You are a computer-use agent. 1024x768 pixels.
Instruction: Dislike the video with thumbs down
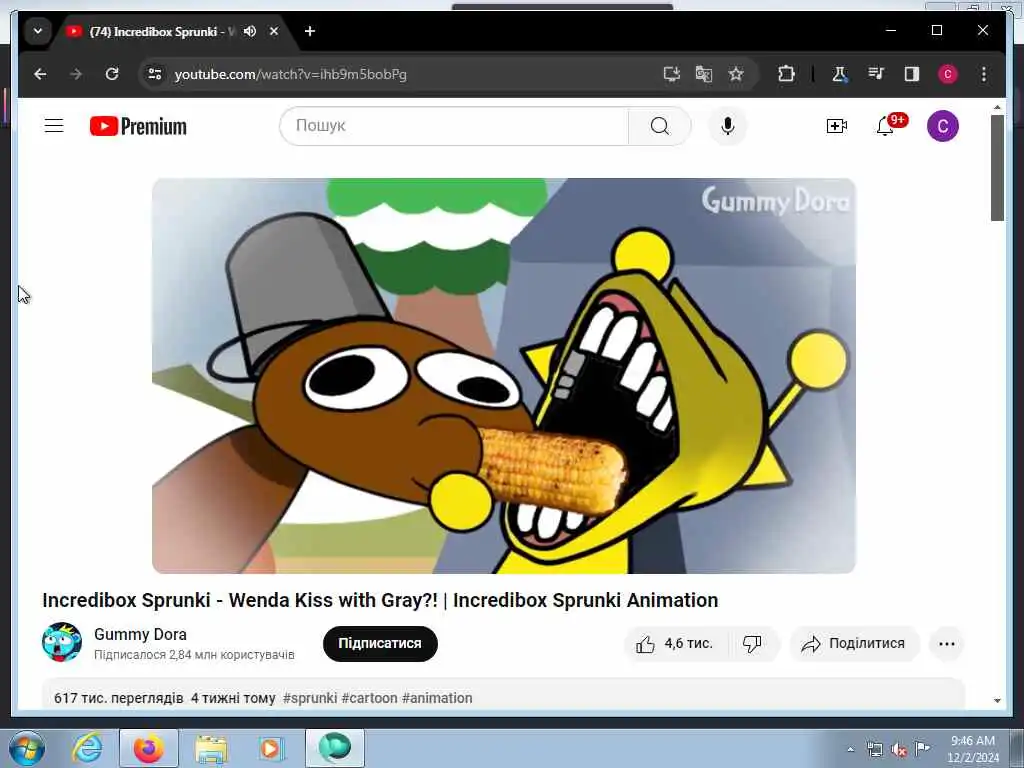pos(753,644)
